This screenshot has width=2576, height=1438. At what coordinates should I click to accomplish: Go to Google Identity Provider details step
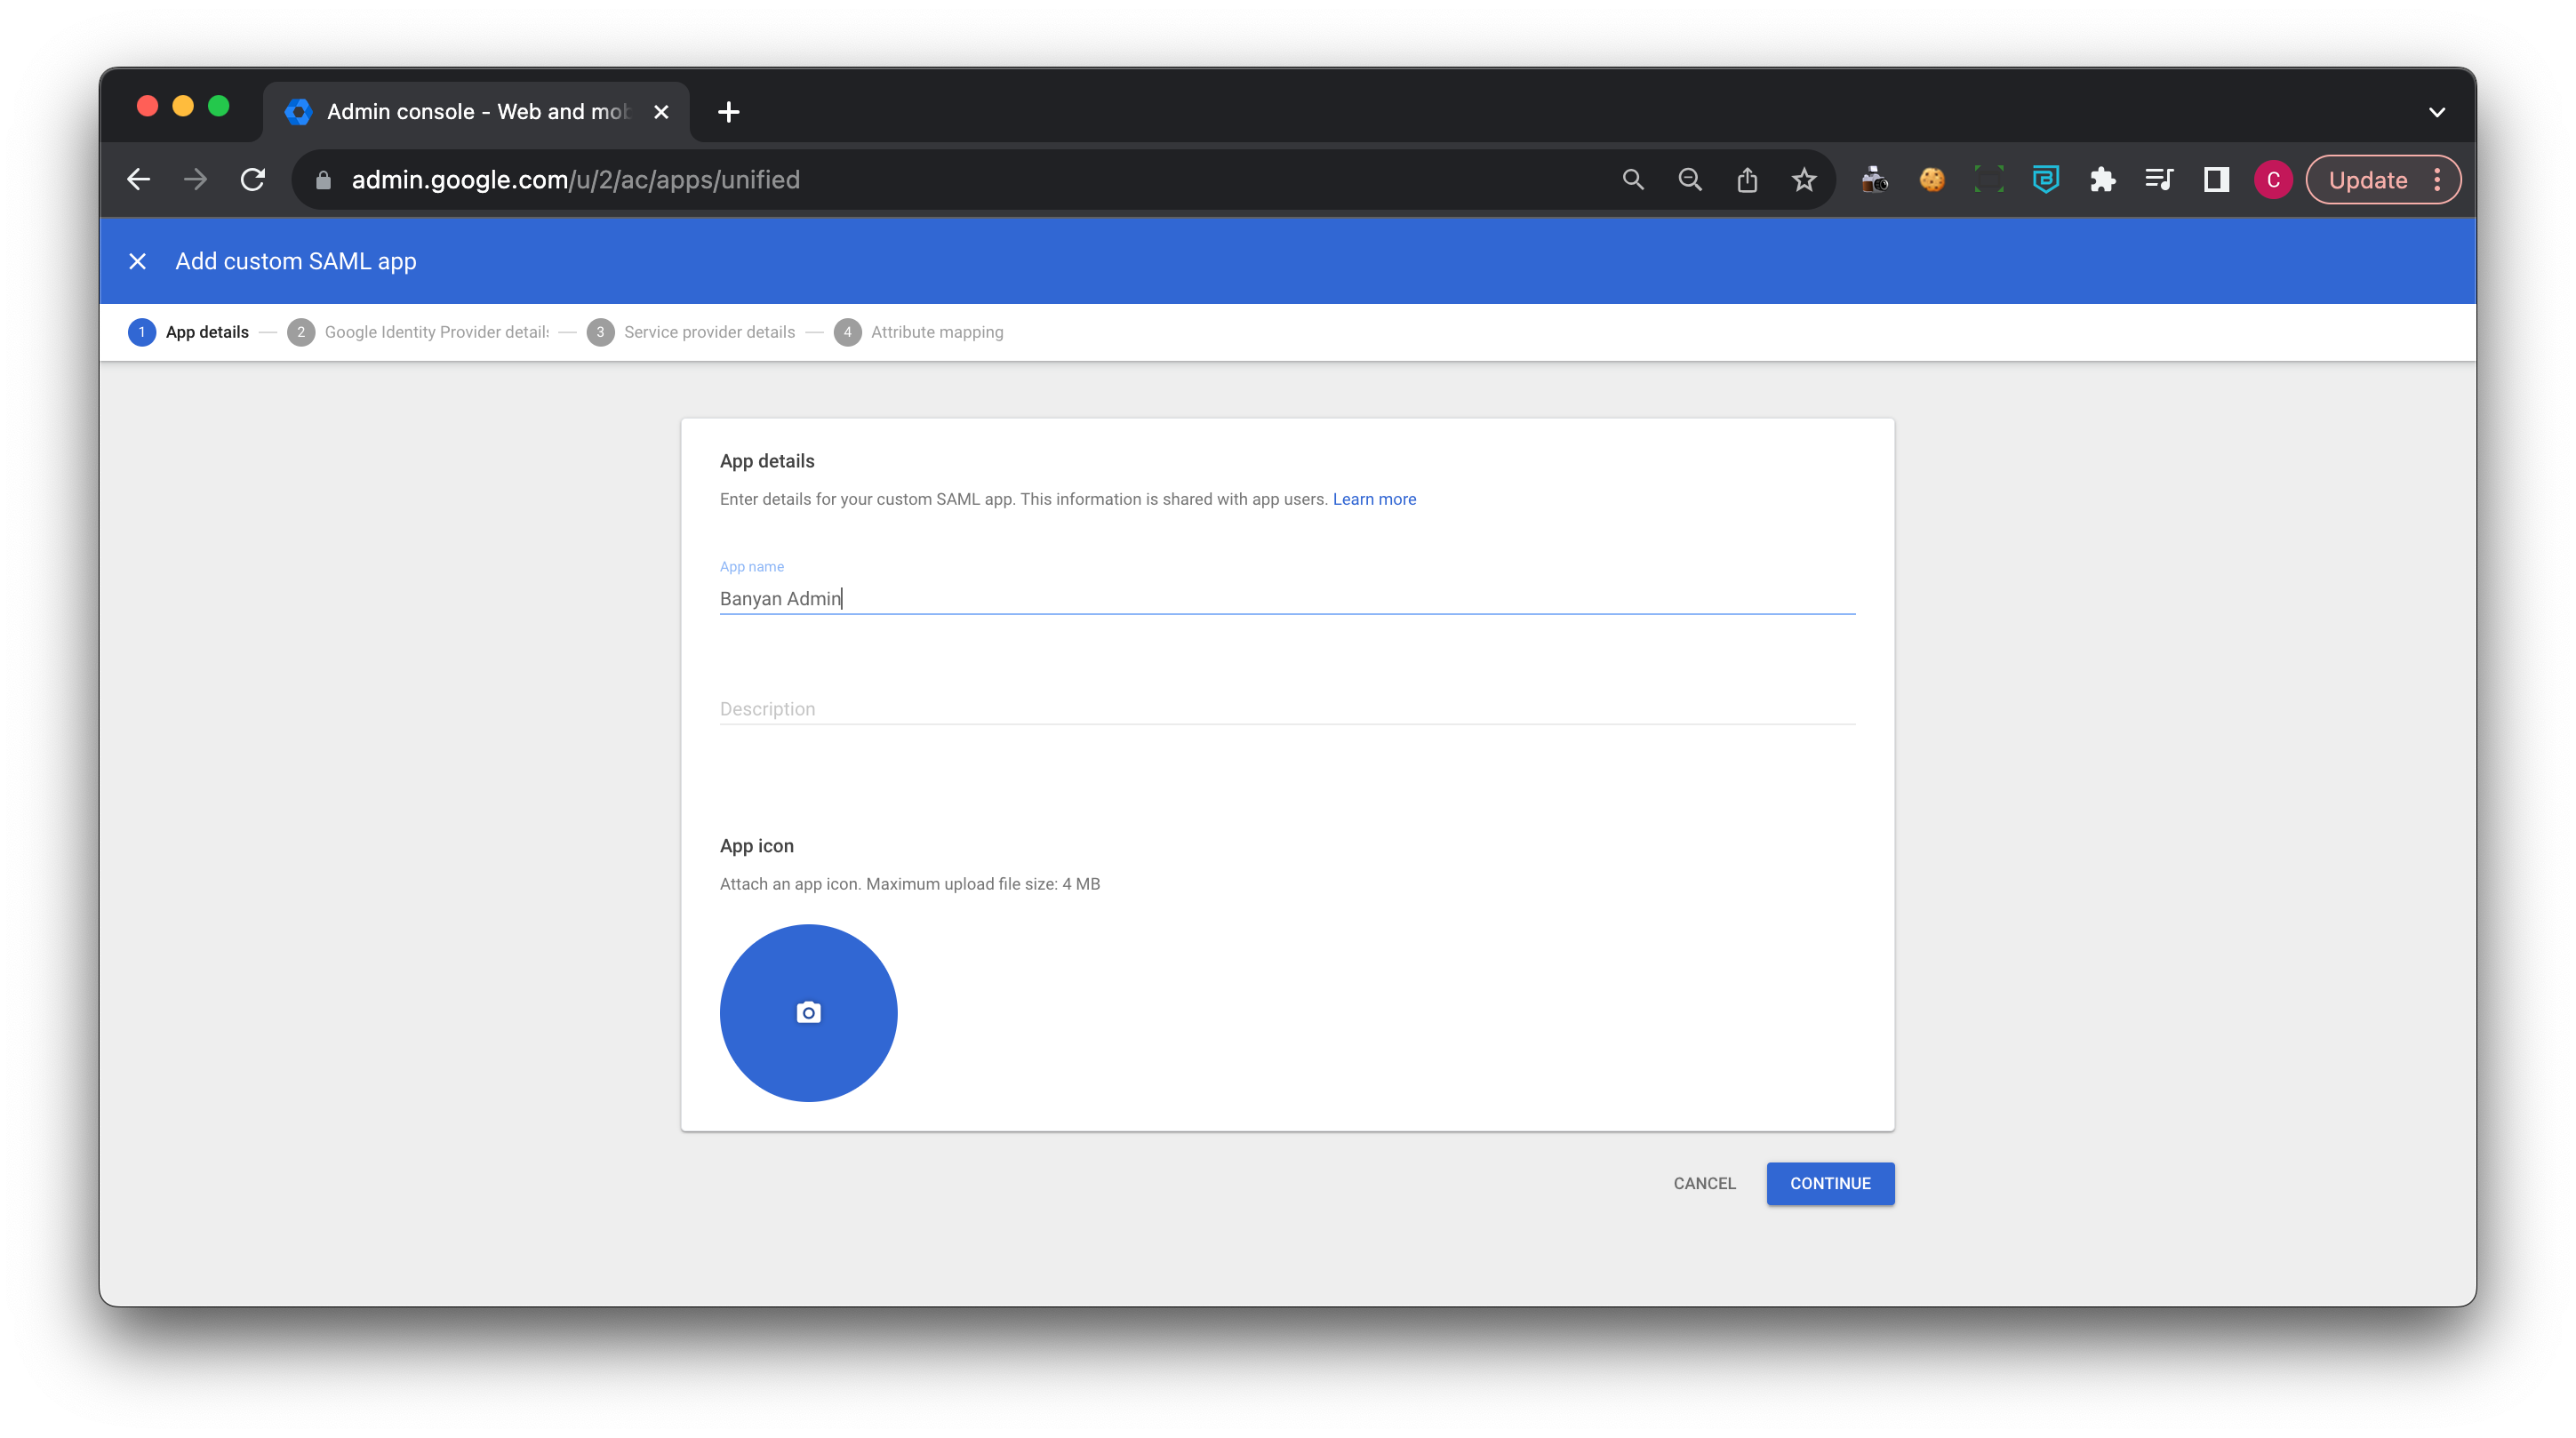tap(436, 332)
